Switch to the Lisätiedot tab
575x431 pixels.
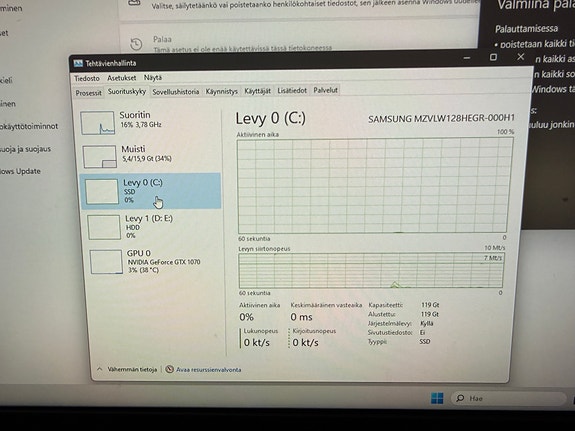(292, 90)
